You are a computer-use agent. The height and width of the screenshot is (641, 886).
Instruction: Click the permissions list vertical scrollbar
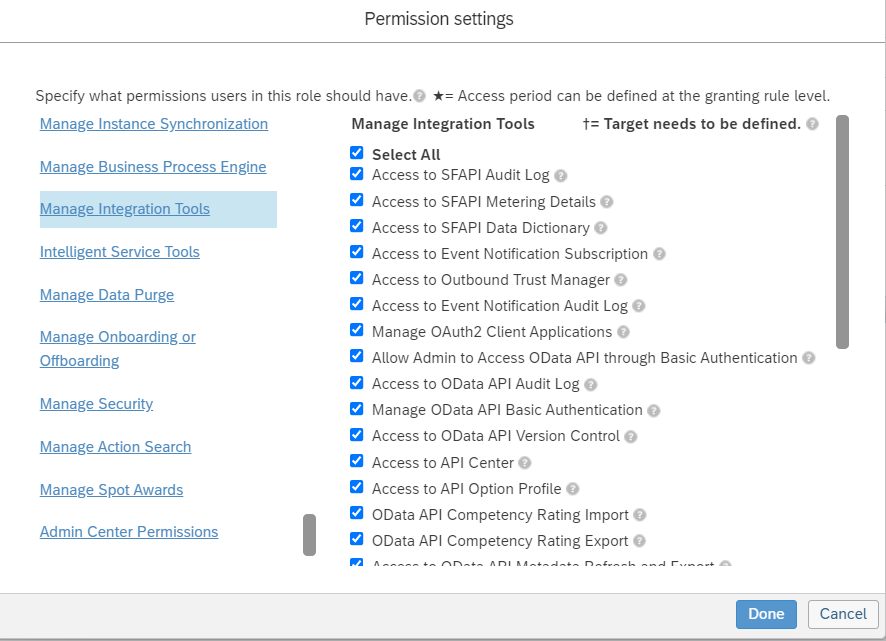click(842, 232)
